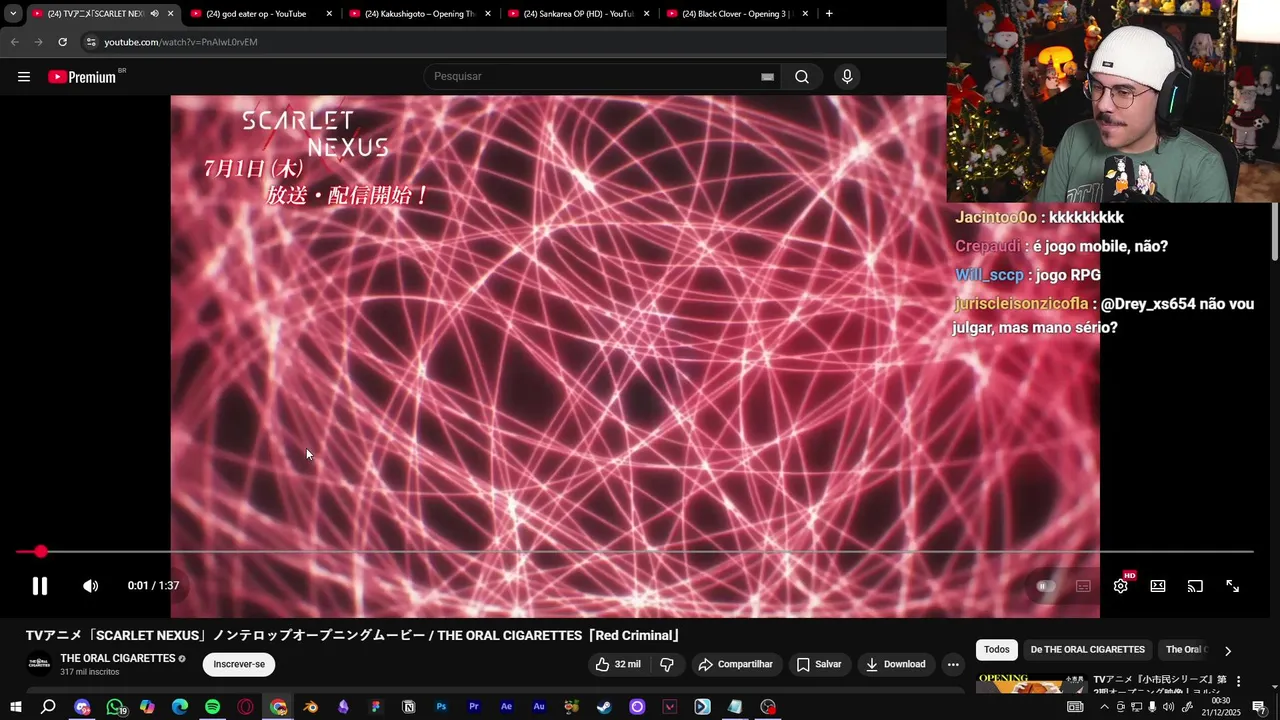Pause the video with the pause button
1280x720 pixels.
coord(40,586)
